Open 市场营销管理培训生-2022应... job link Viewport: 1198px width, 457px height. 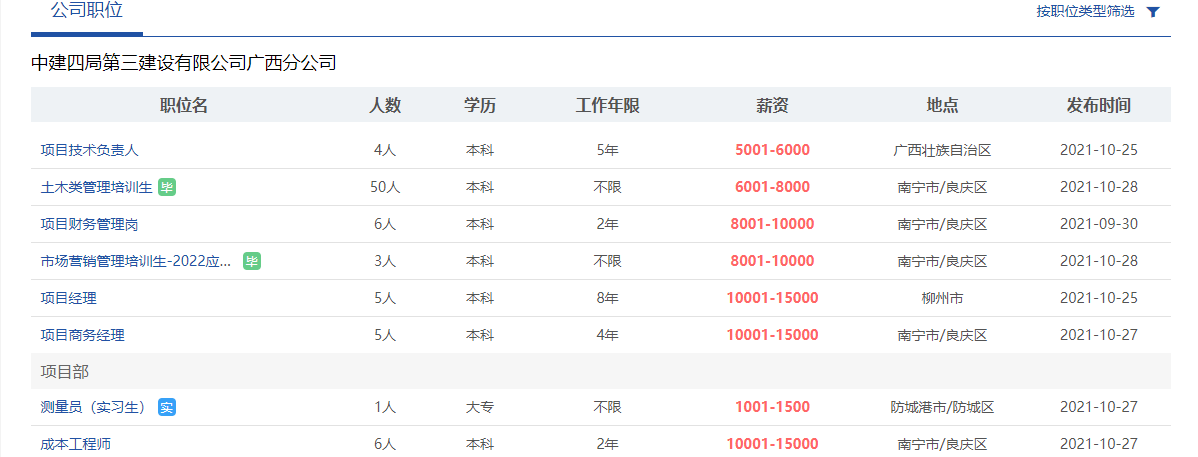coord(136,261)
